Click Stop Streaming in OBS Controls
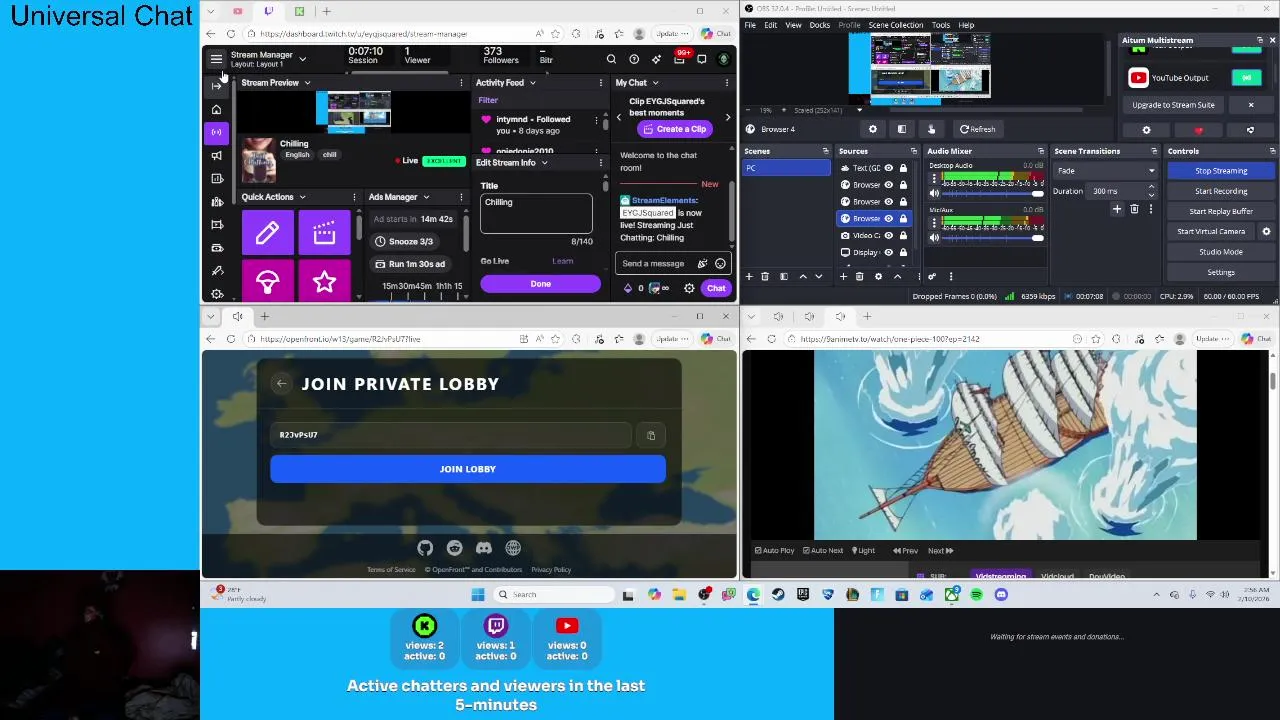The width and height of the screenshot is (1280, 720). point(1221,171)
